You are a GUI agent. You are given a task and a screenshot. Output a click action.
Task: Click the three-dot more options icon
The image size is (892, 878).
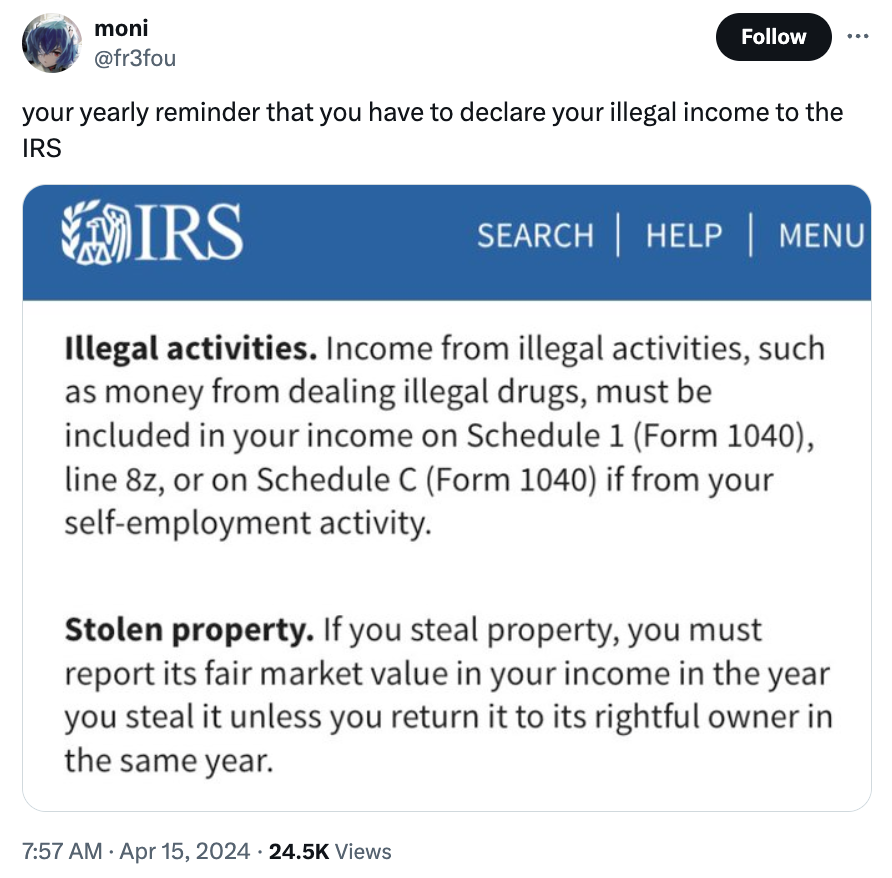point(858,36)
